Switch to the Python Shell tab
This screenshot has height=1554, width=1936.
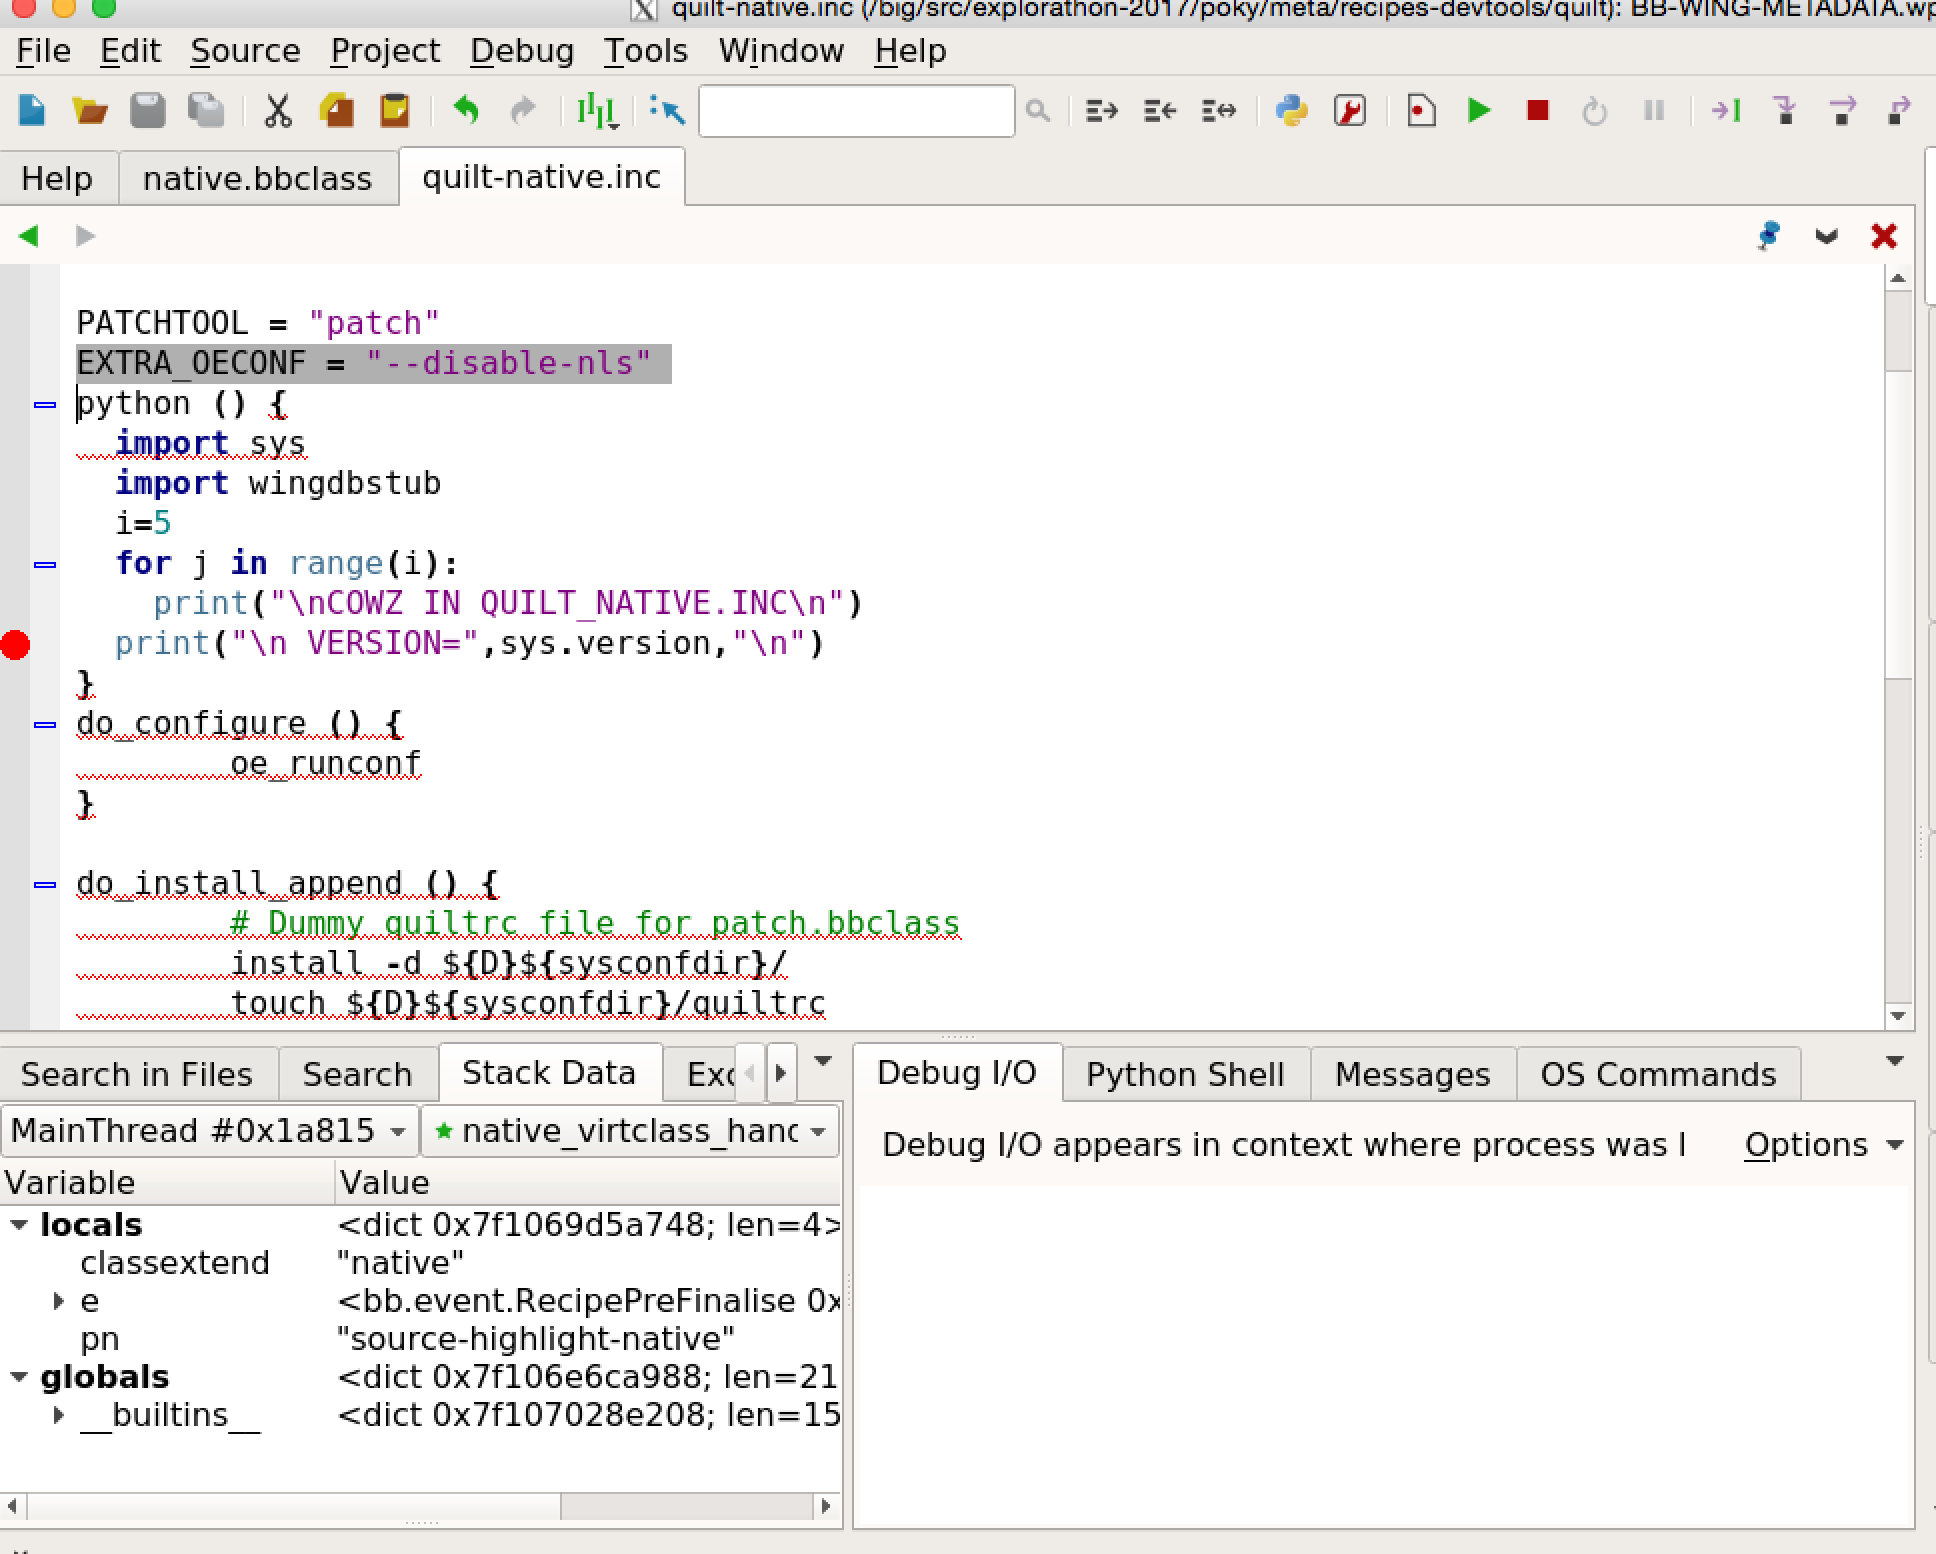pyautogui.click(x=1185, y=1074)
